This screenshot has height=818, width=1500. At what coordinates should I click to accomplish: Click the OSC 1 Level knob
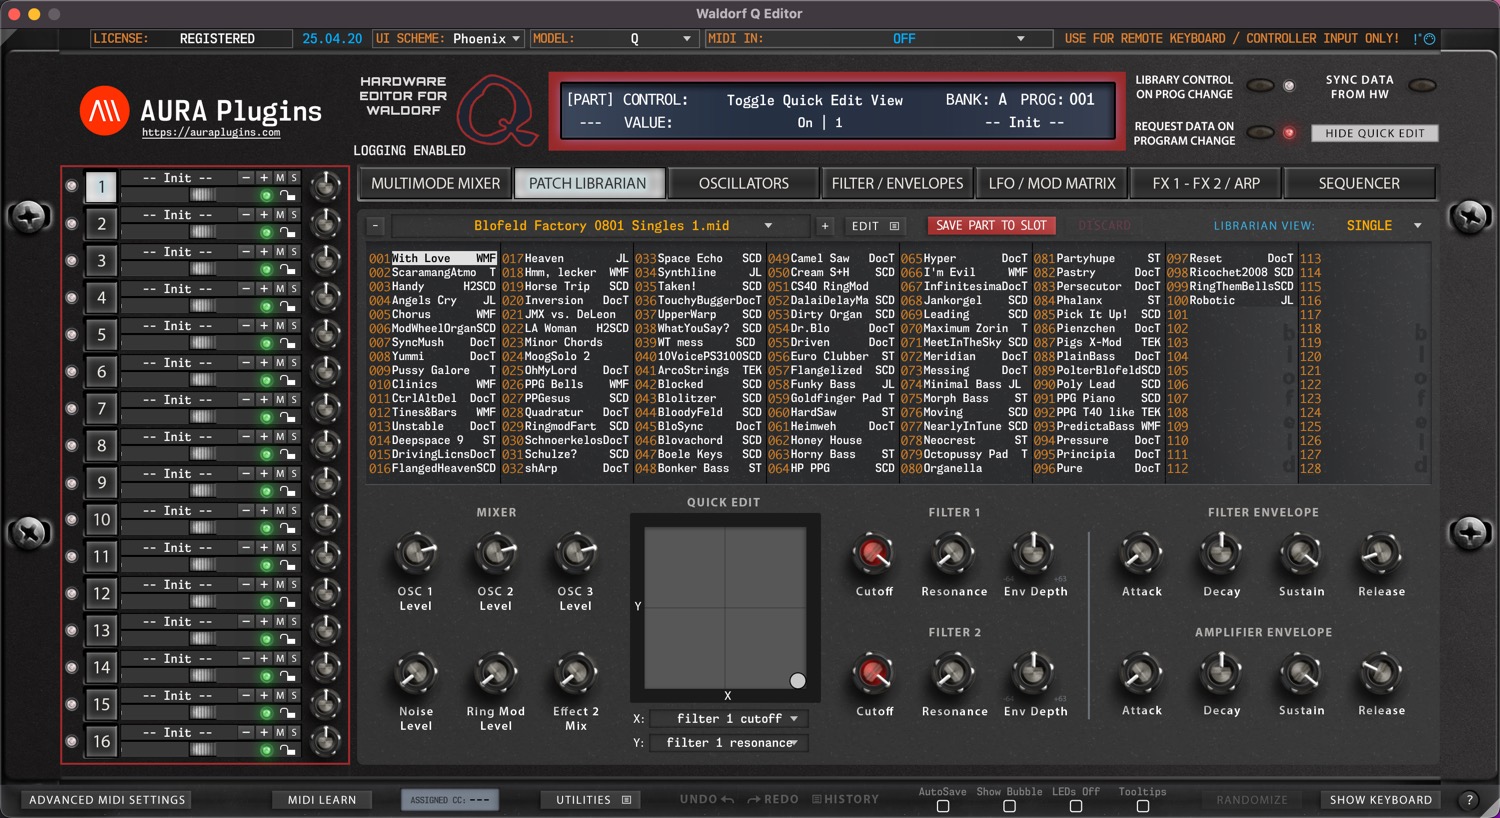416,553
